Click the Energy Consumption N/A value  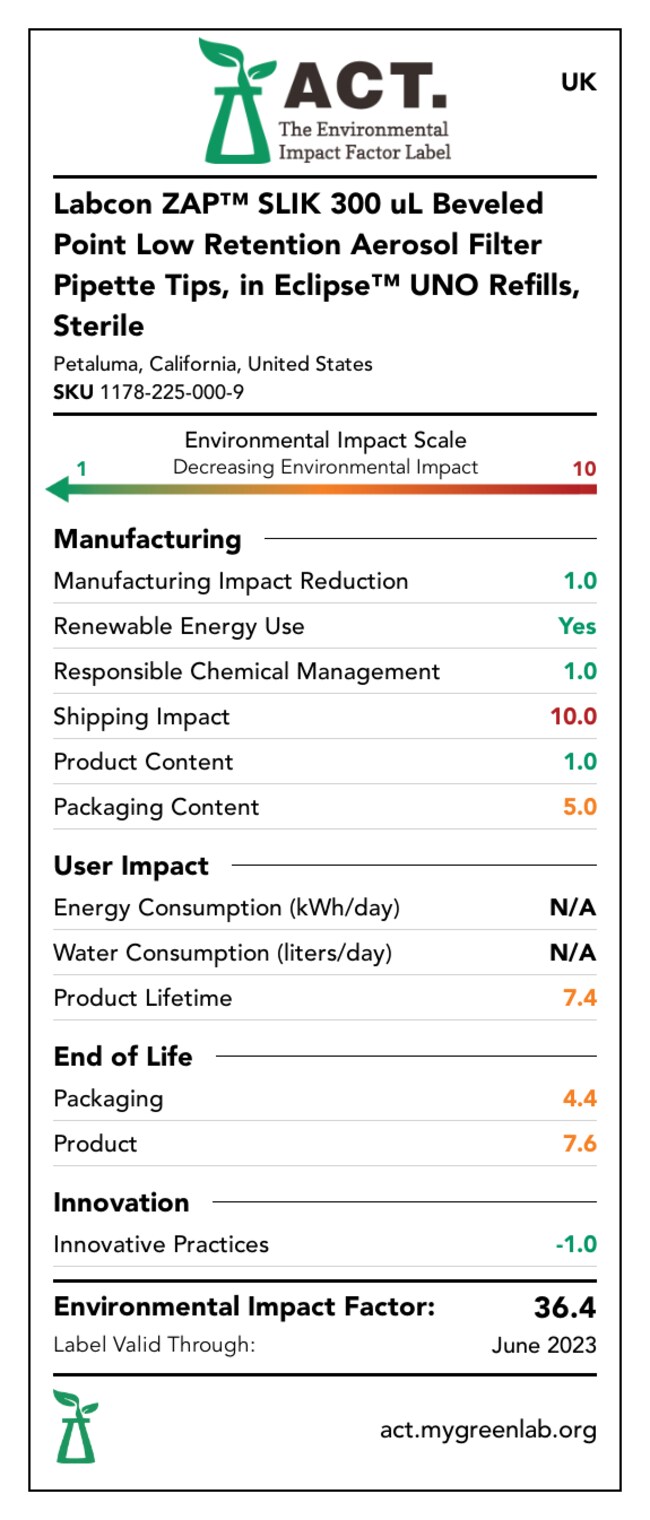click(x=572, y=908)
